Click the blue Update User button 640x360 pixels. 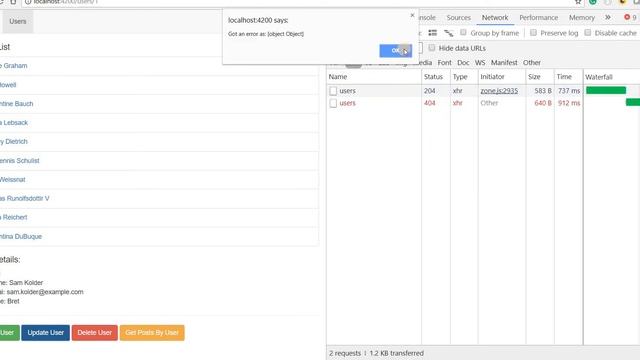(45, 333)
